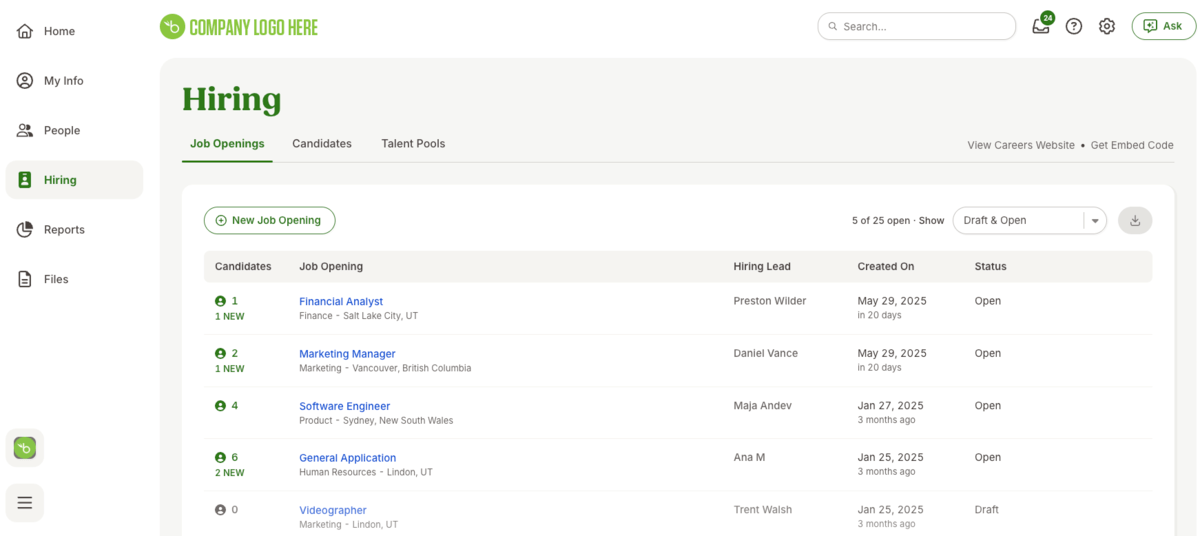The height and width of the screenshot is (536, 1200).
Task: Click View Careers Website link
Action: (x=1020, y=145)
